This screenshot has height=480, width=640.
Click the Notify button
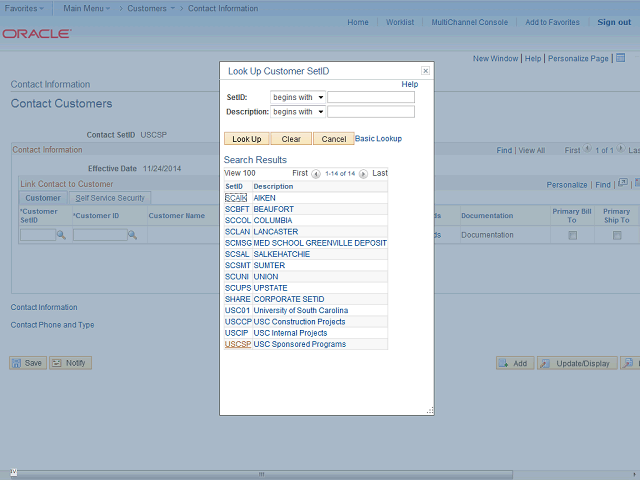point(70,363)
